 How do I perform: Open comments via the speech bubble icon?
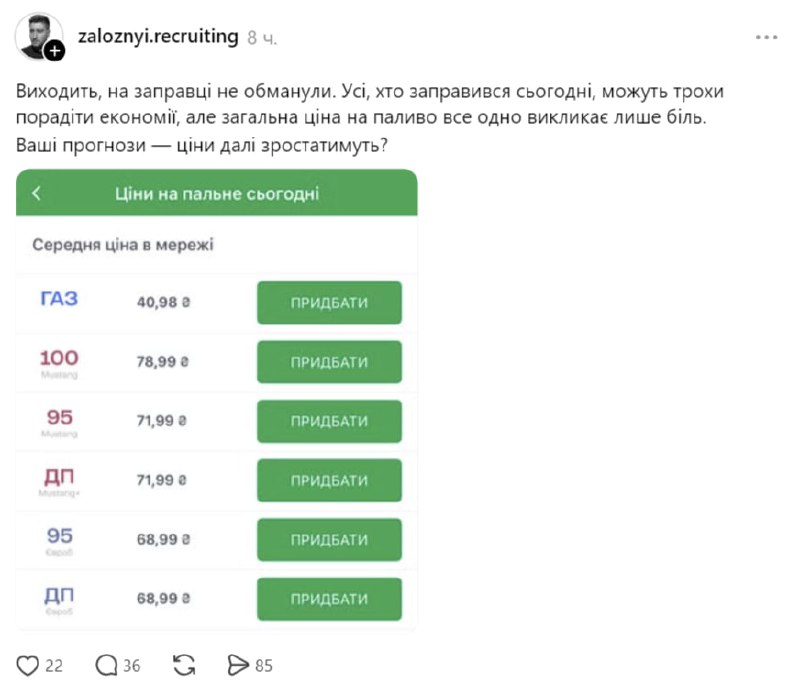(106, 665)
